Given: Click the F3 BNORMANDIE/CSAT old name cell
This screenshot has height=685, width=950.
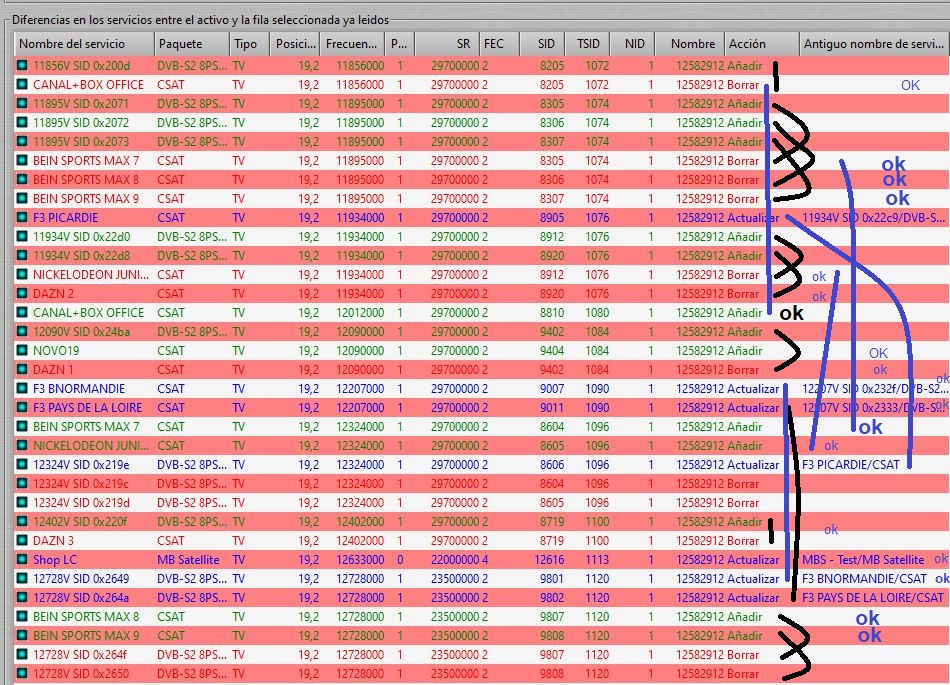Looking at the screenshot, I should click(865, 578).
